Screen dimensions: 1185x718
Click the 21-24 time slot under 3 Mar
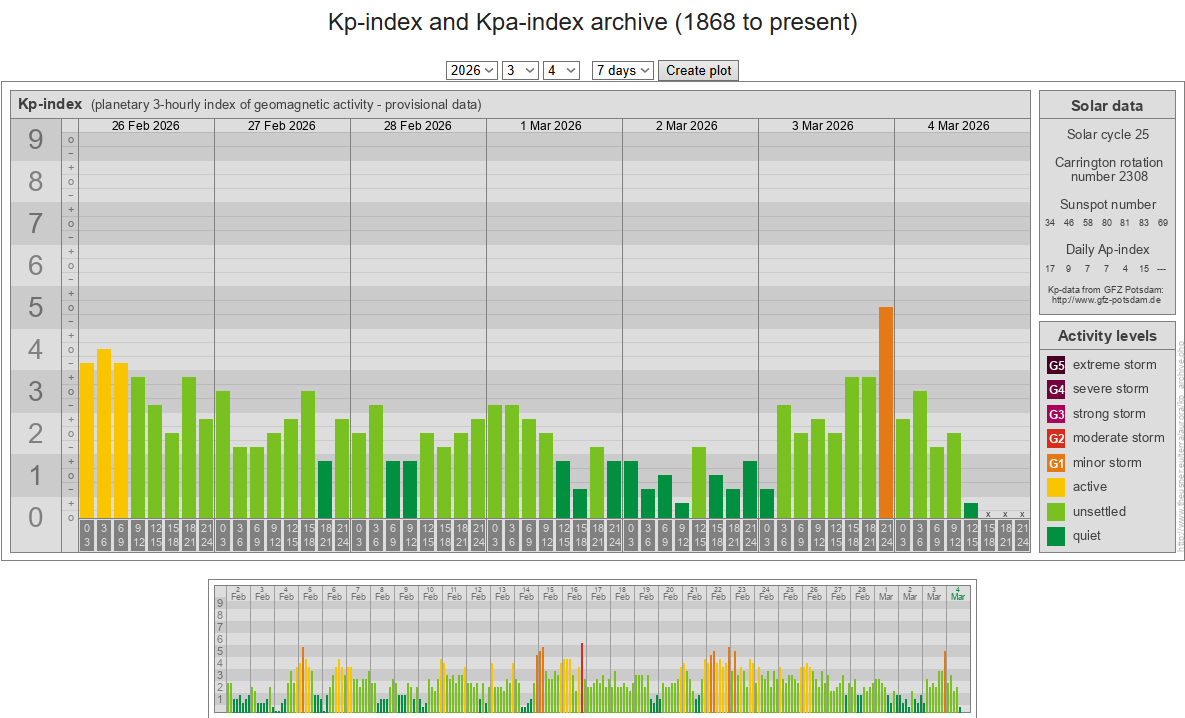pos(886,535)
